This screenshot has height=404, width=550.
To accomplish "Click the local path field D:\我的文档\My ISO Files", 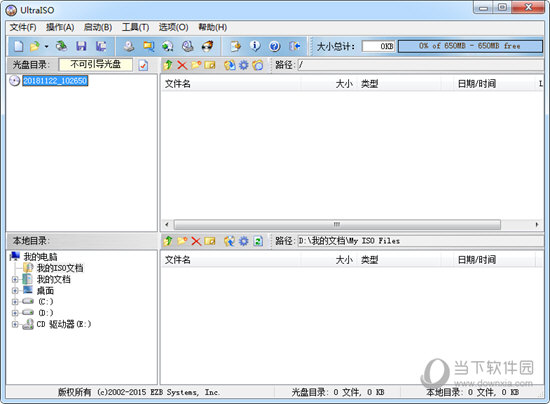I will tap(420, 241).
